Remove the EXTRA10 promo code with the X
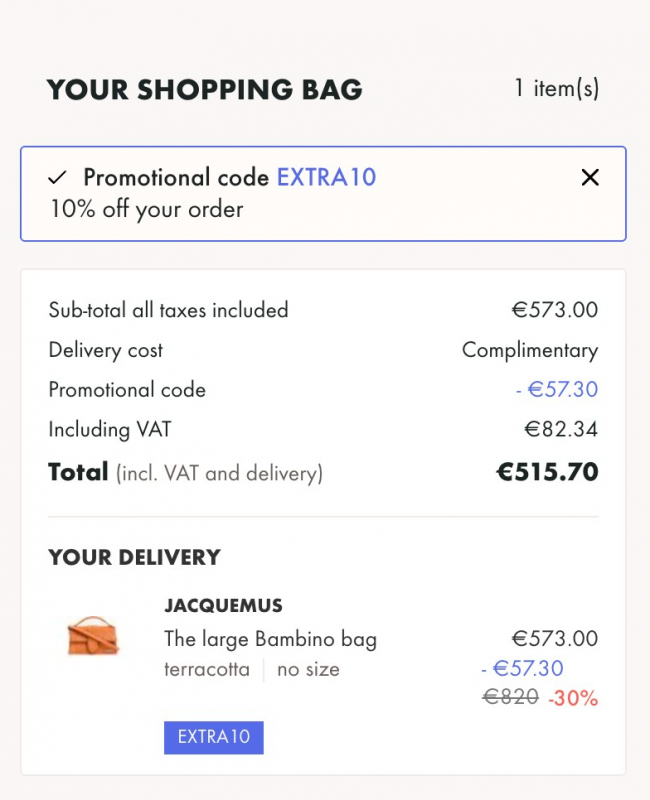This screenshot has width=650, height=800. [x=590, y=178]
